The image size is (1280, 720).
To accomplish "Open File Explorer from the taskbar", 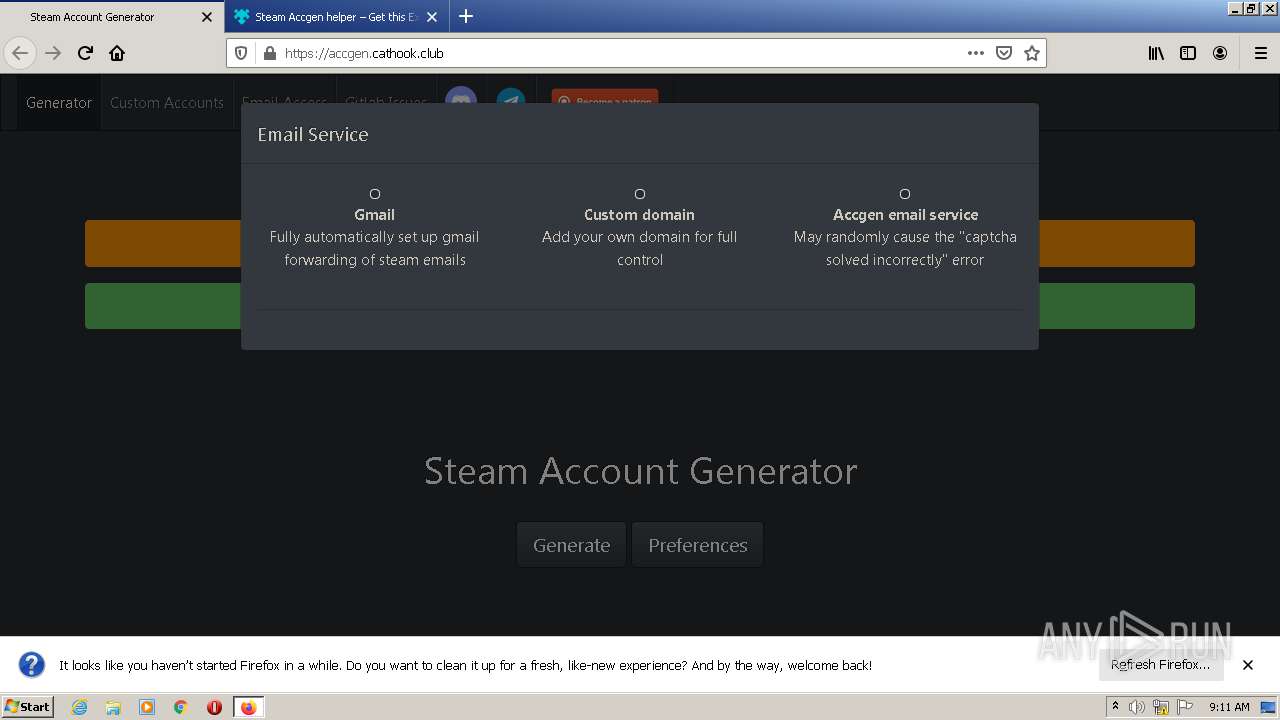I will pyautogui.click(x=113, y=707).
